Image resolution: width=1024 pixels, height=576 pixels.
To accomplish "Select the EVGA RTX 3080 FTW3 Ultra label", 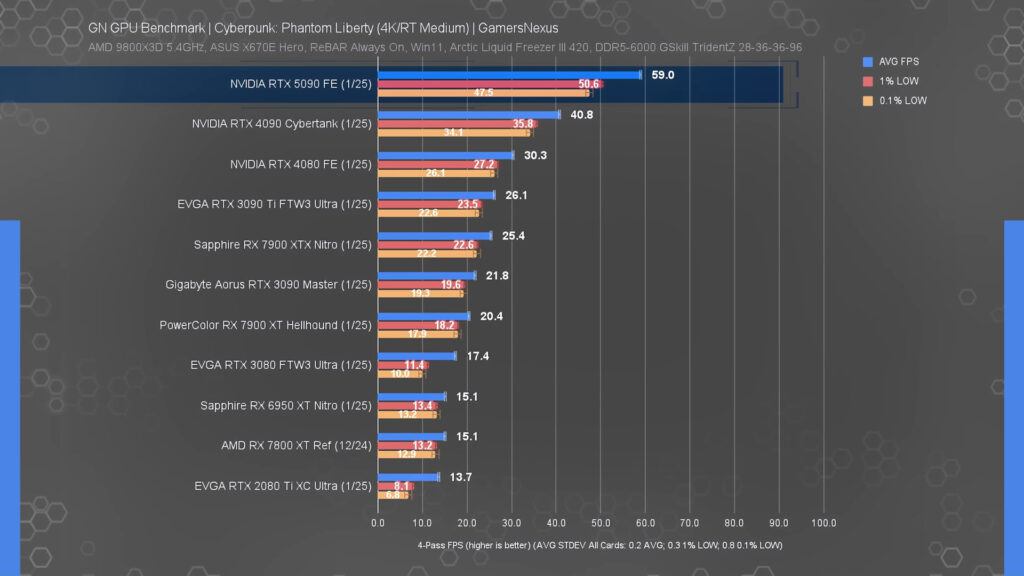I will (x=281, y=365).
